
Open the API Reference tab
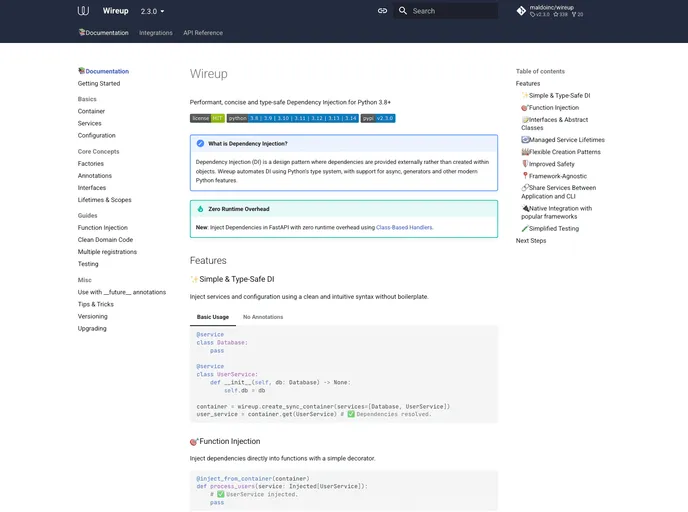tap(203, 33)
